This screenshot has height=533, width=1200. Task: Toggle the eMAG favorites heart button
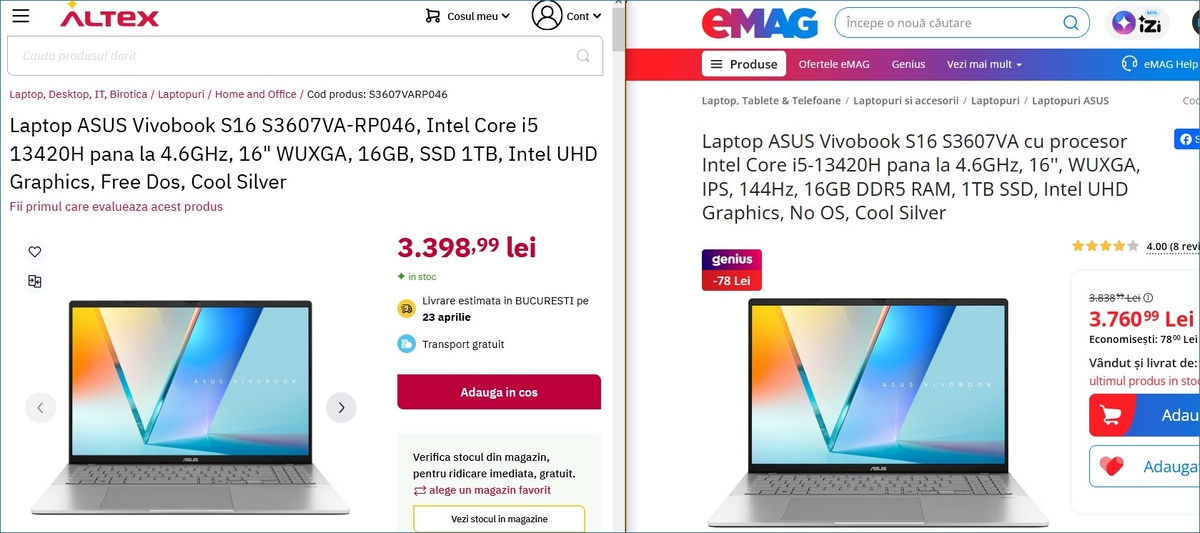point(1111,466)
